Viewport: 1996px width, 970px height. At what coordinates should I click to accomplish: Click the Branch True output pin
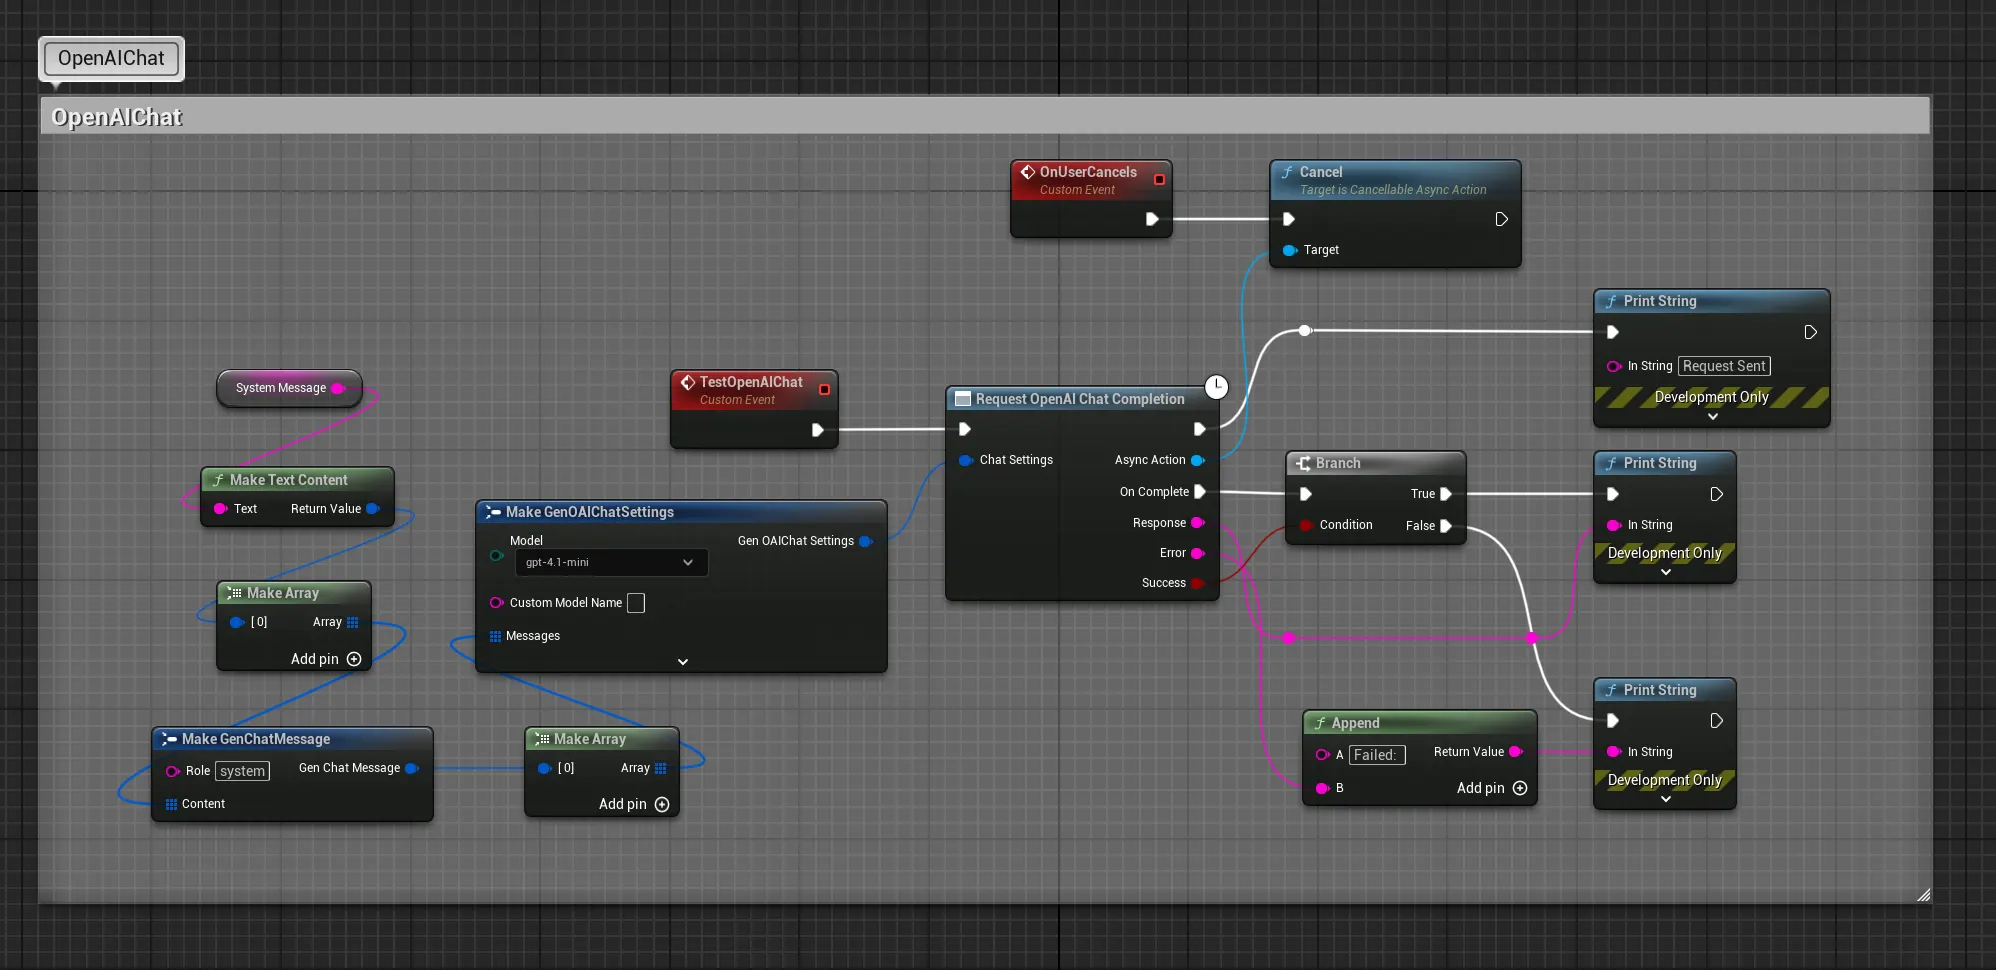coord(1446,494)
